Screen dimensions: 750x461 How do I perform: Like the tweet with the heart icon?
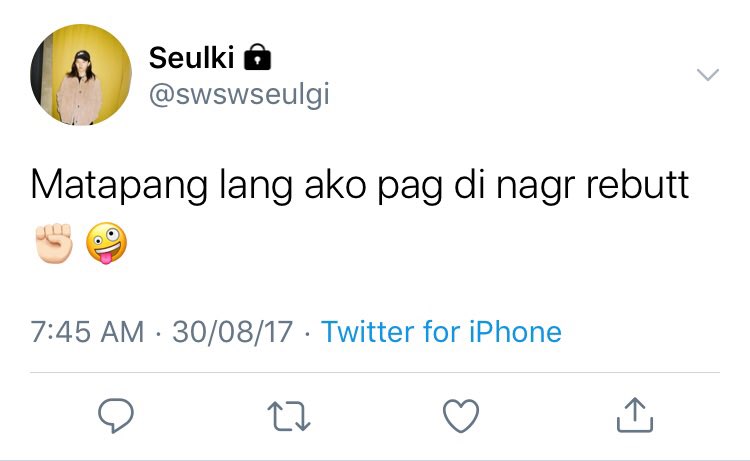coord(461,416)
